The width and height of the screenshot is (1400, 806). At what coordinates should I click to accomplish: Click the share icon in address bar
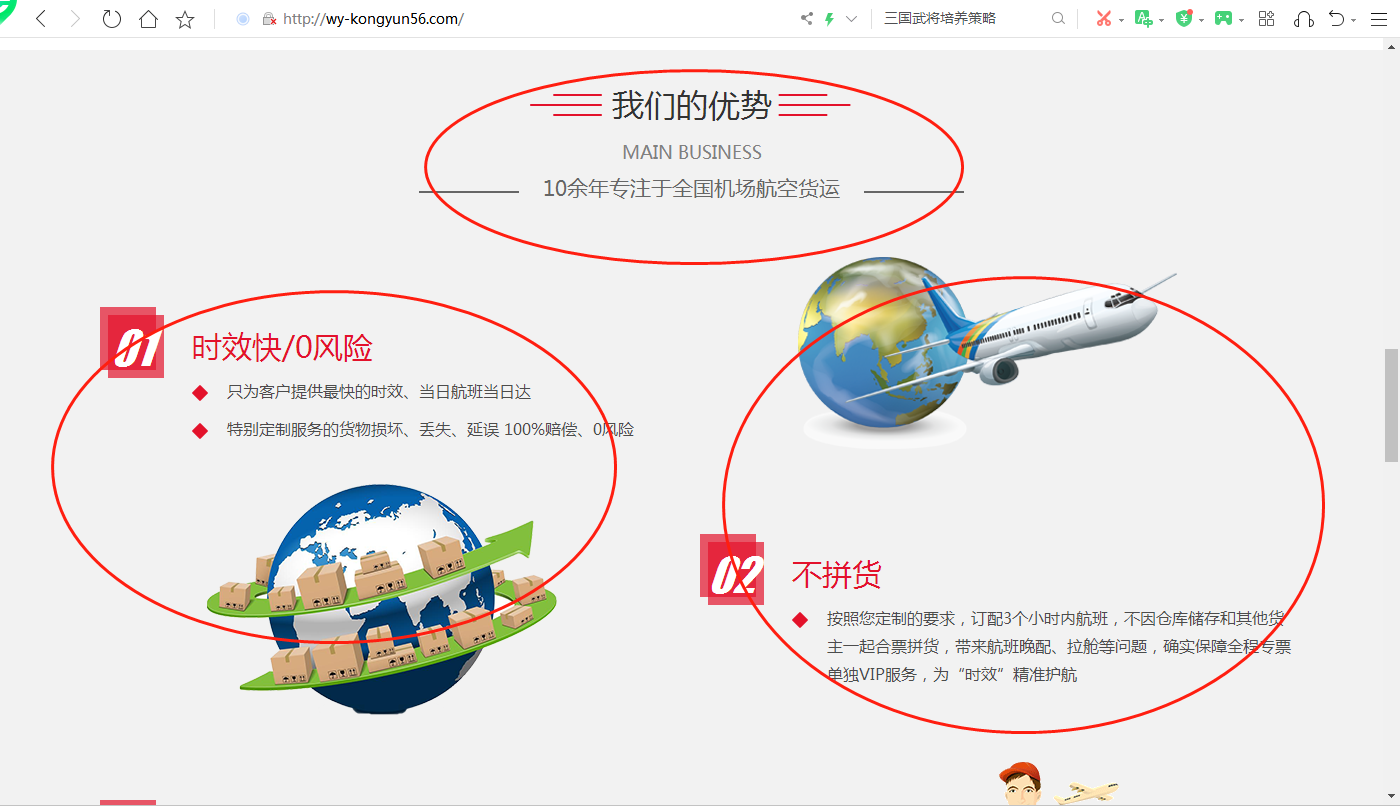coord(807,19)
